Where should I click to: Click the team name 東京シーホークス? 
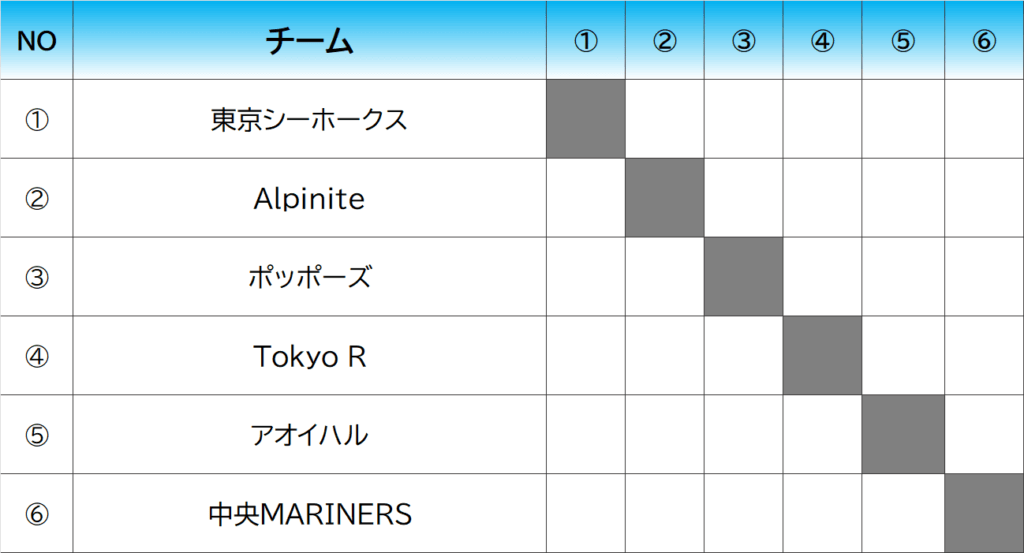(x=309, y=120)
